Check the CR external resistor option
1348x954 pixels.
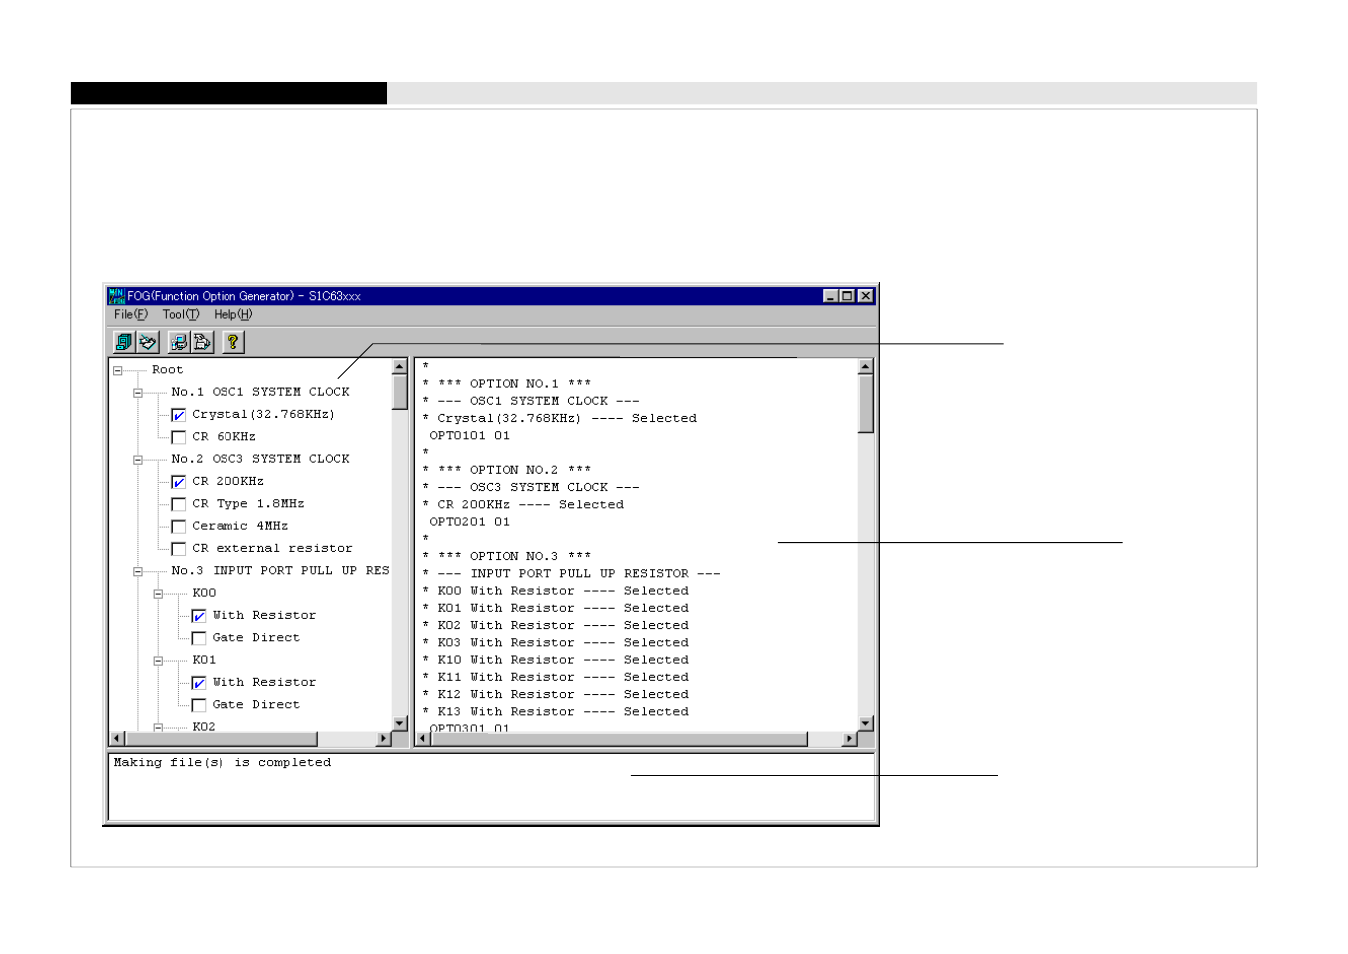pos(179,549)
